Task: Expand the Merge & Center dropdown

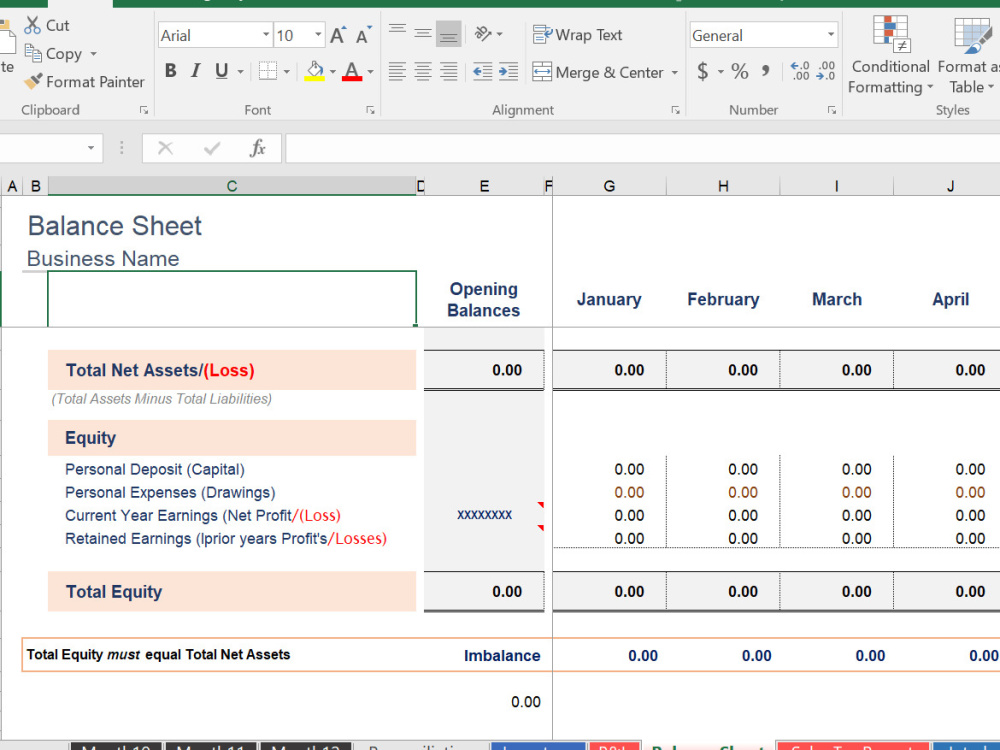Action: pos(675,72)
